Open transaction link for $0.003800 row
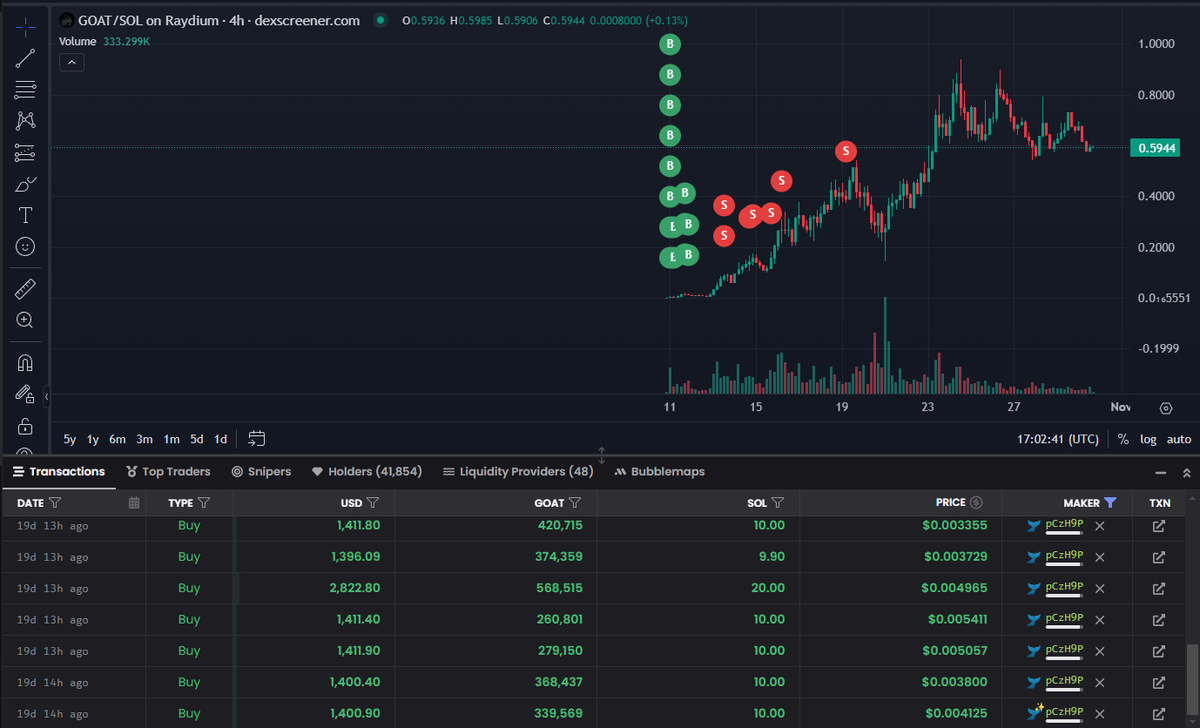Viewport: 1200px width, 728px height. point(1159,682)
